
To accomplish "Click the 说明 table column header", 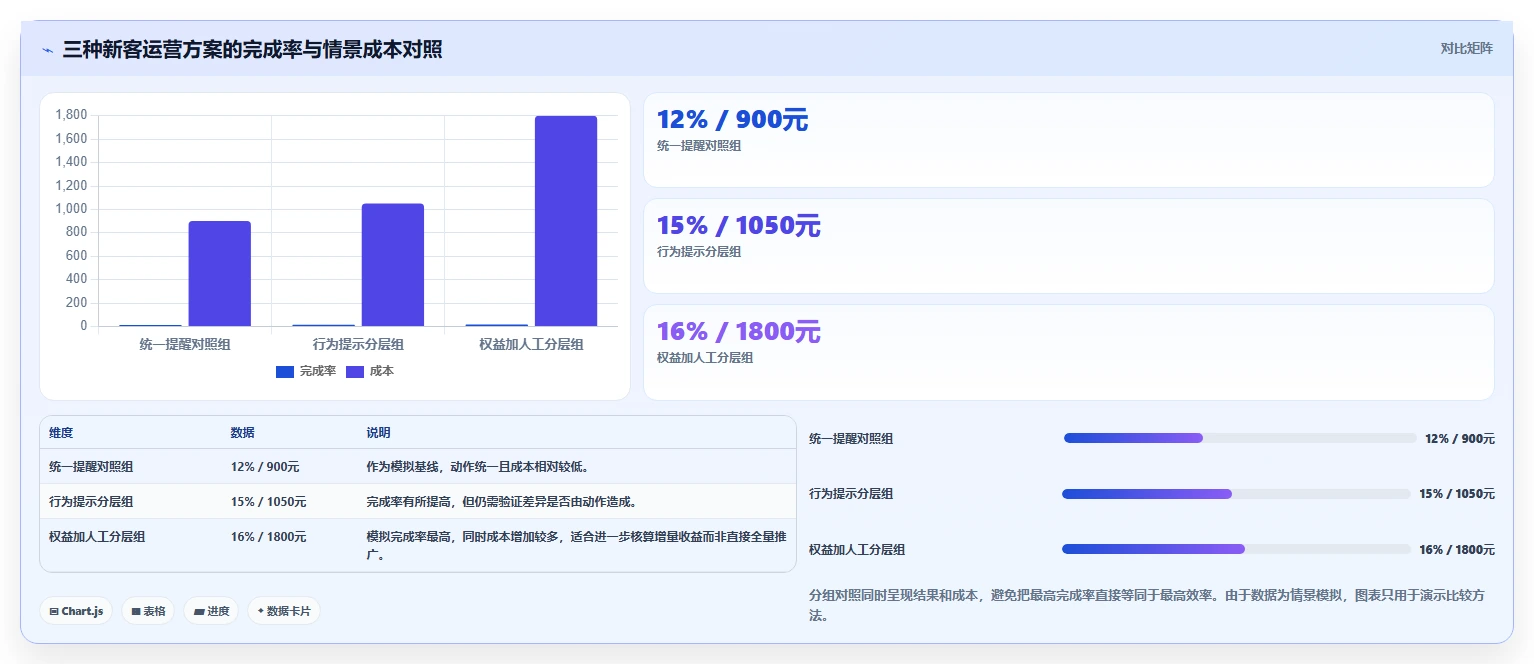I will pyautogui.click(x=378, y=433).
